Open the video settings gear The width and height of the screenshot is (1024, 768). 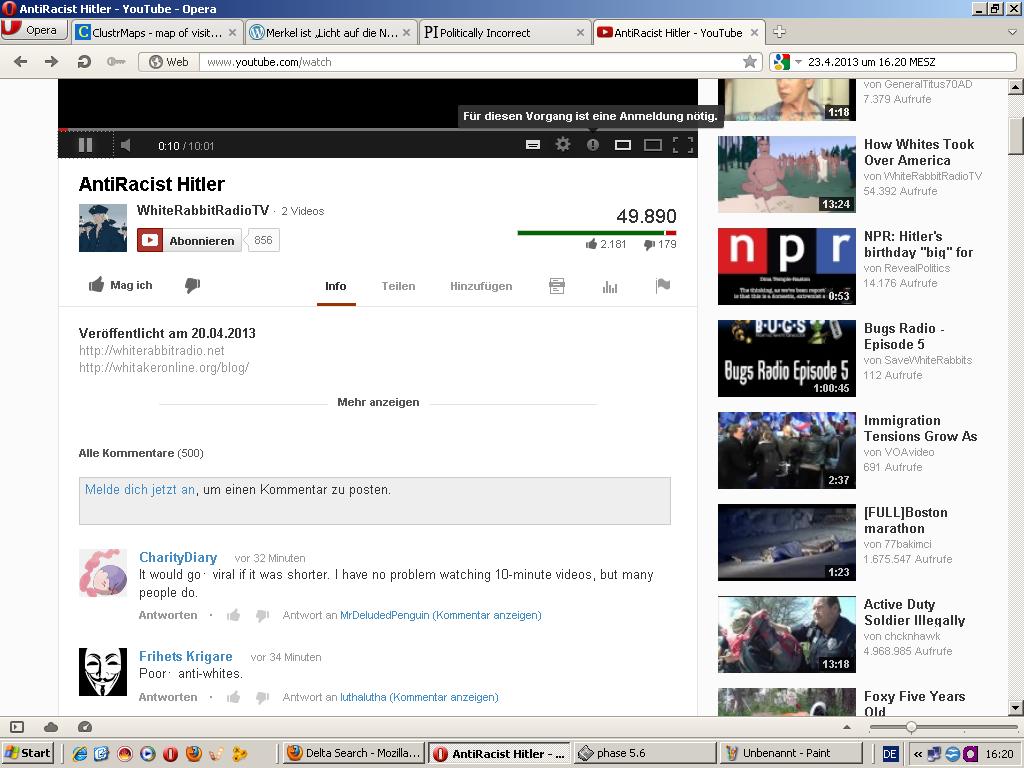coord(562,145)
